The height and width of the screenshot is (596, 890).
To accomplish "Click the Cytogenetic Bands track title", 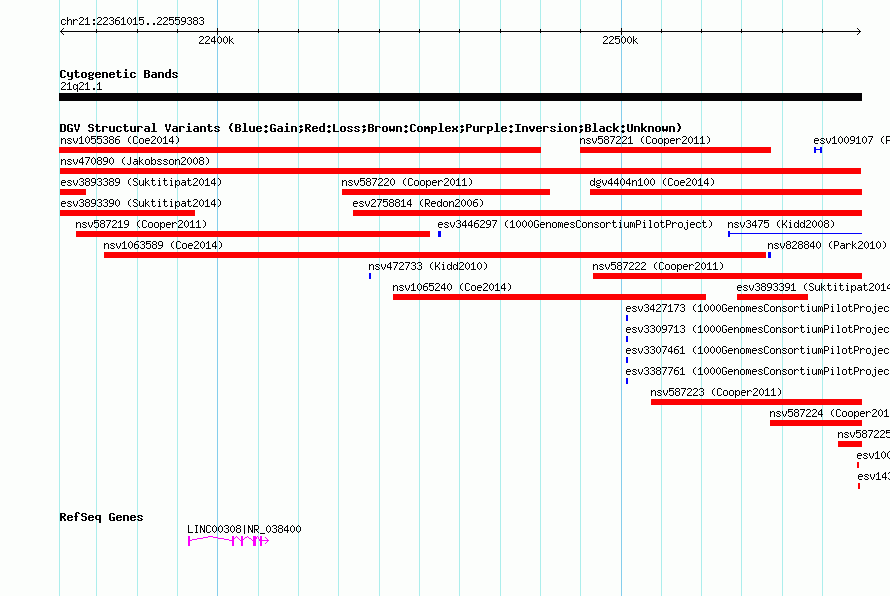I will pos(119,74).
